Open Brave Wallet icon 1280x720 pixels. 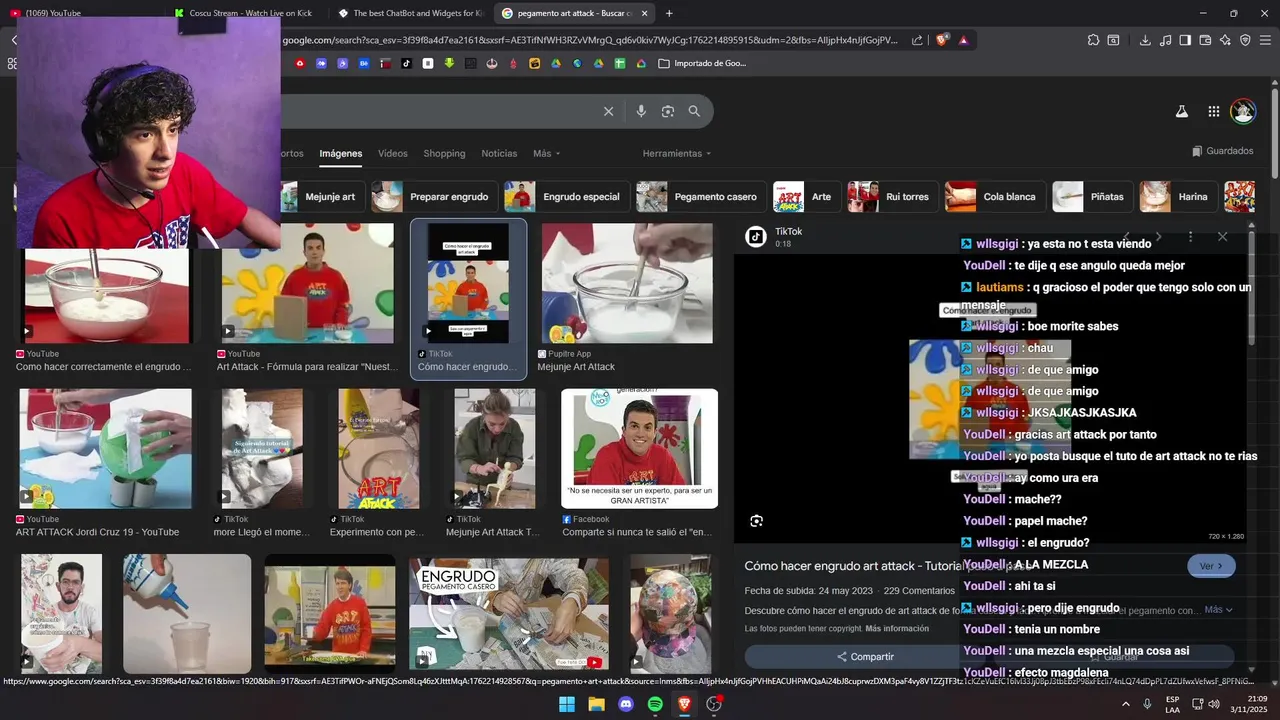[1205, 40]
